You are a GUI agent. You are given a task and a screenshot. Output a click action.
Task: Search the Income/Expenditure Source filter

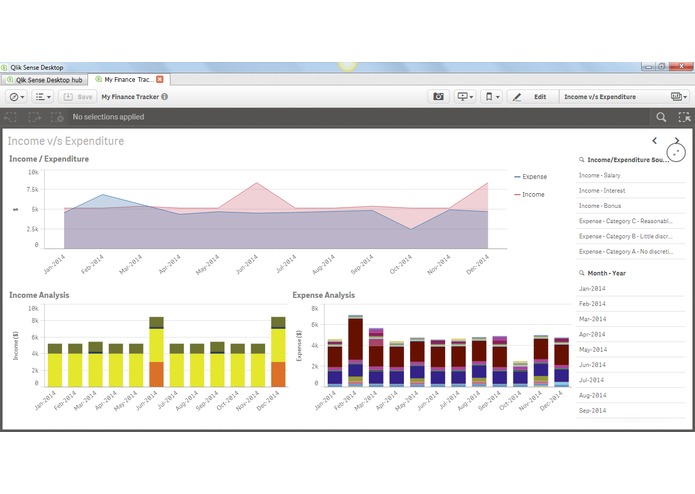(582, 159)
